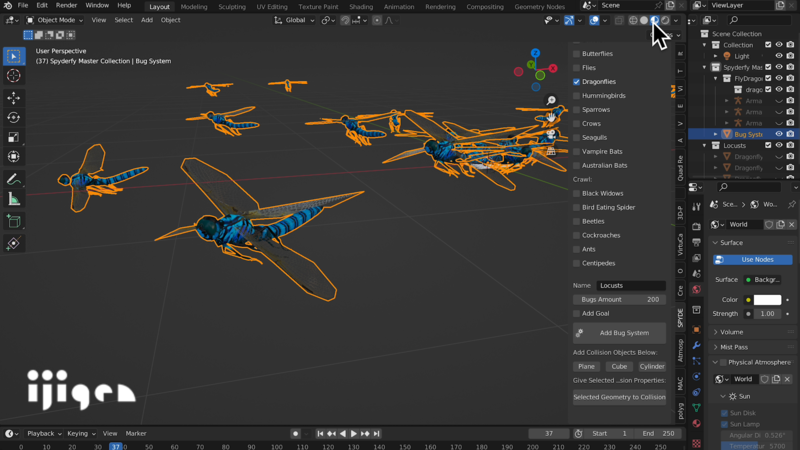
Task: Expand the Volume panel
Action: point(715,332)
